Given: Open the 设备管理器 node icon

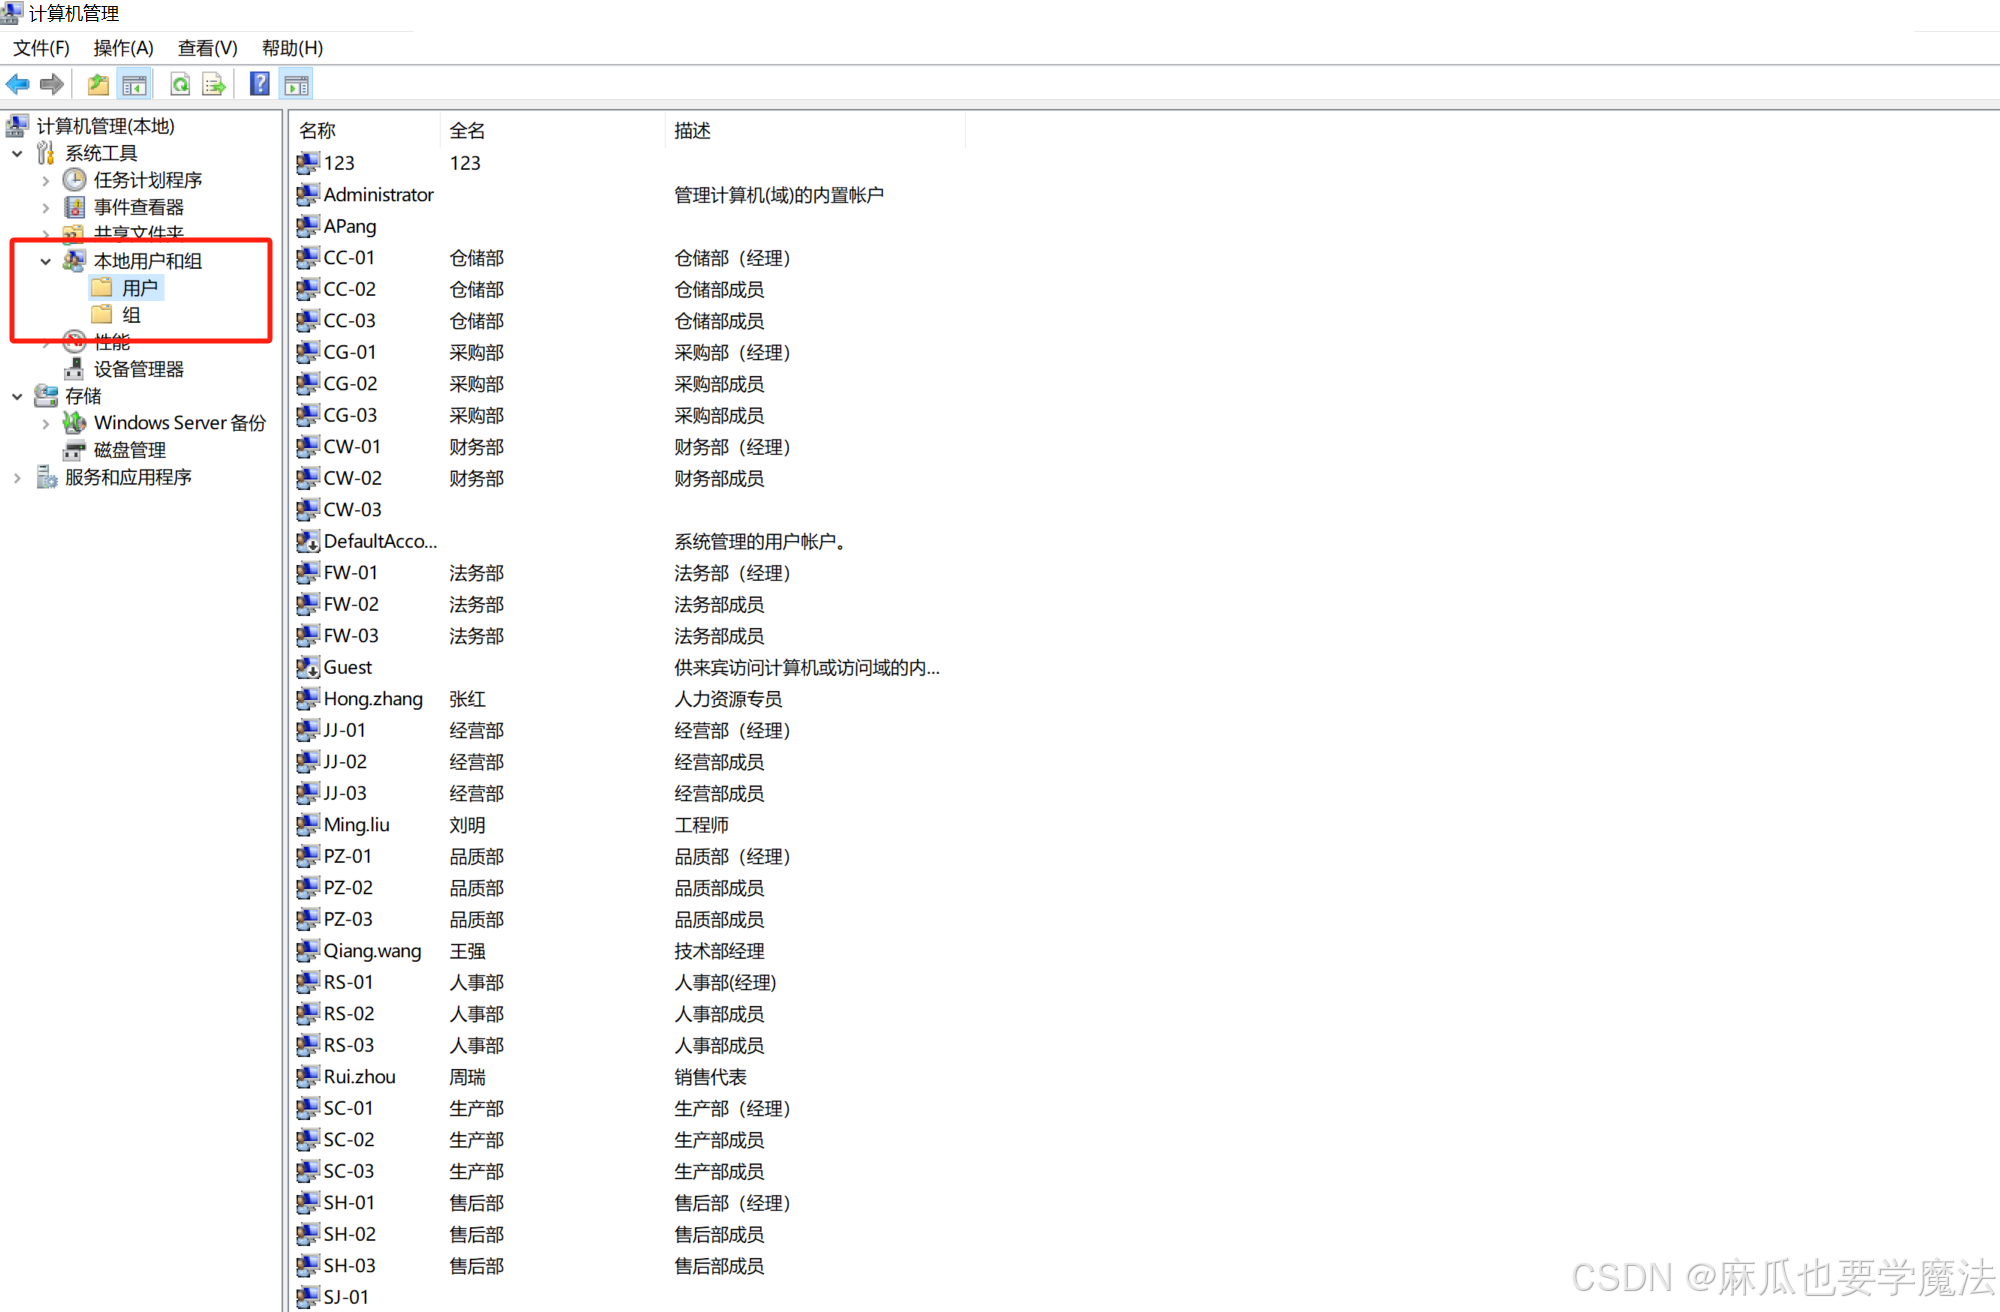Looking at the screenshot, I should click(x=74, y=369).
